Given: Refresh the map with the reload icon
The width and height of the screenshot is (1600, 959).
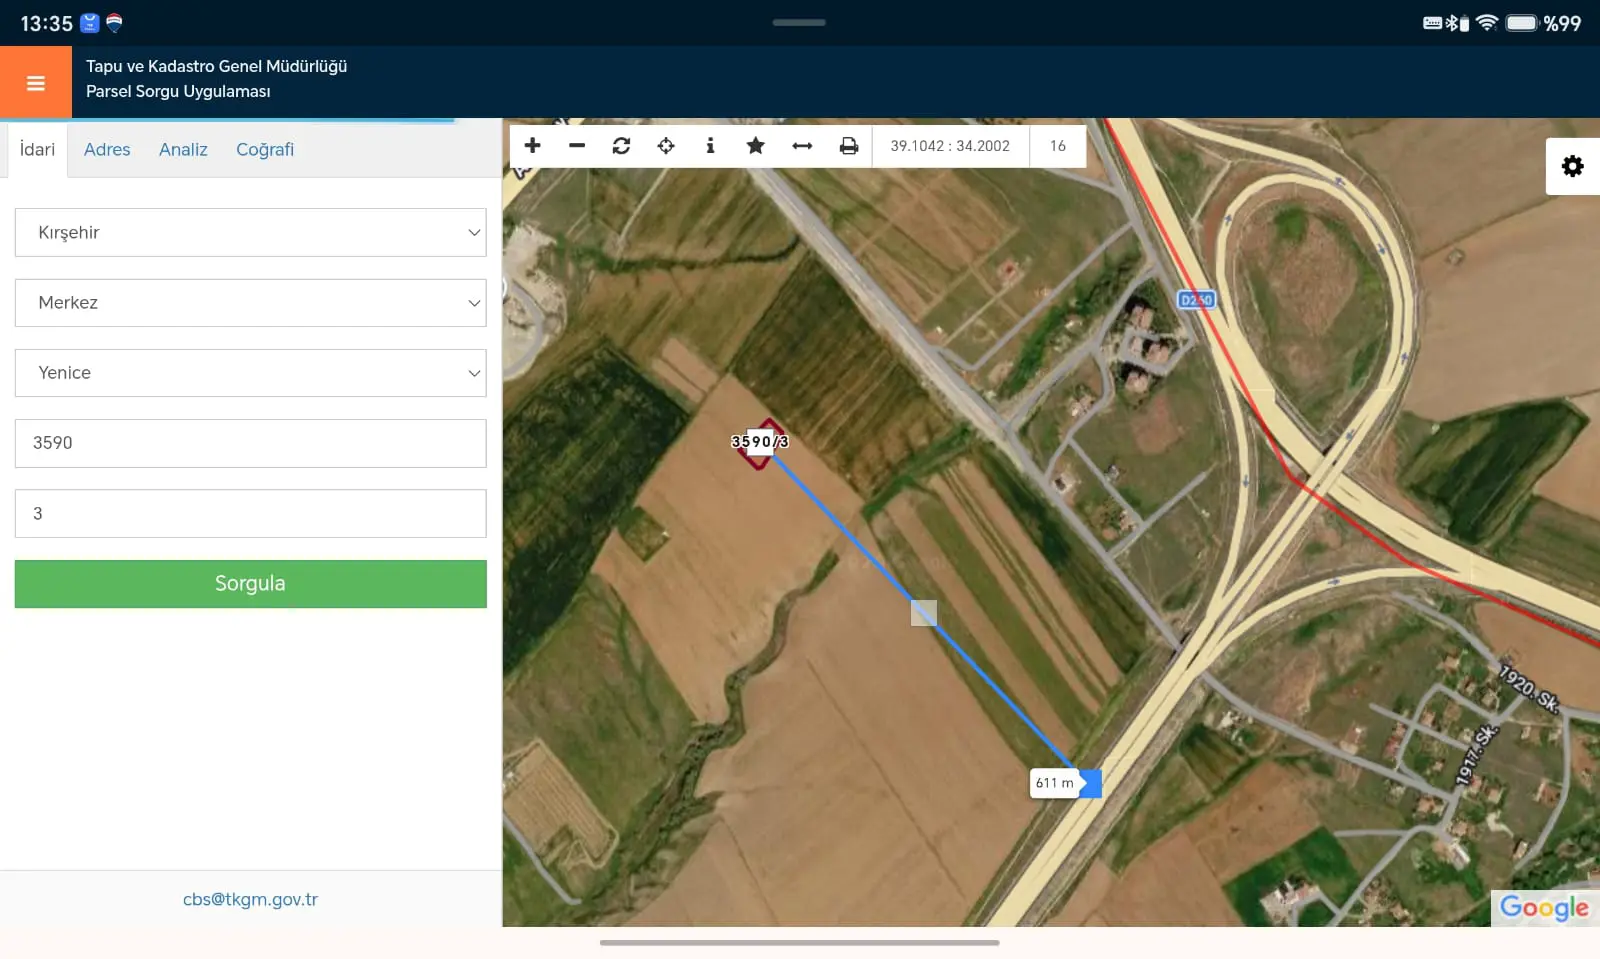Looking at the screenshot, I should coord(621,146).
